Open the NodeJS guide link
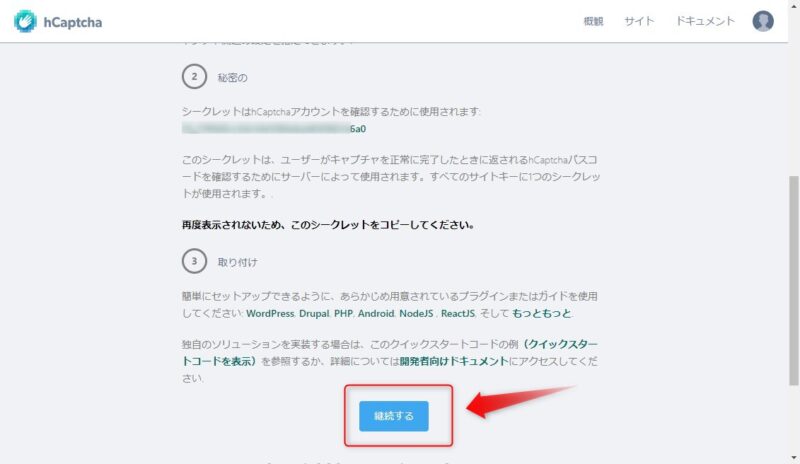 pyautogui.click(x=416, y=313)
